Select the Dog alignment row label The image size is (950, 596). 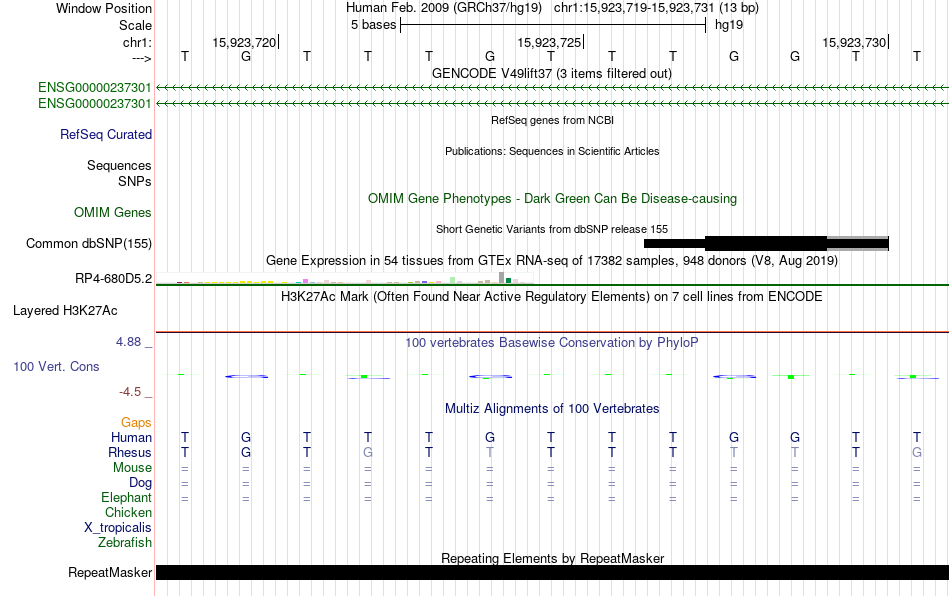pyautogui.click(x=140, y=483)
